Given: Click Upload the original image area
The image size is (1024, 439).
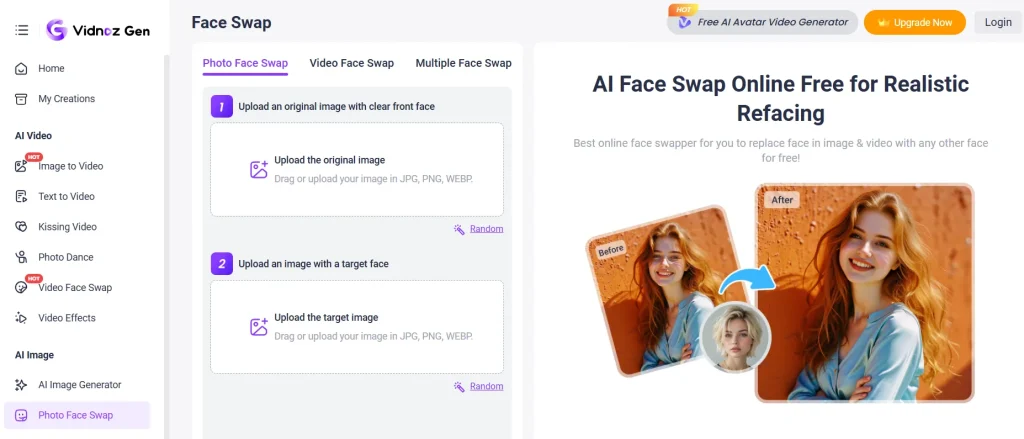Looking at the screenshot, I should point(357,169).
